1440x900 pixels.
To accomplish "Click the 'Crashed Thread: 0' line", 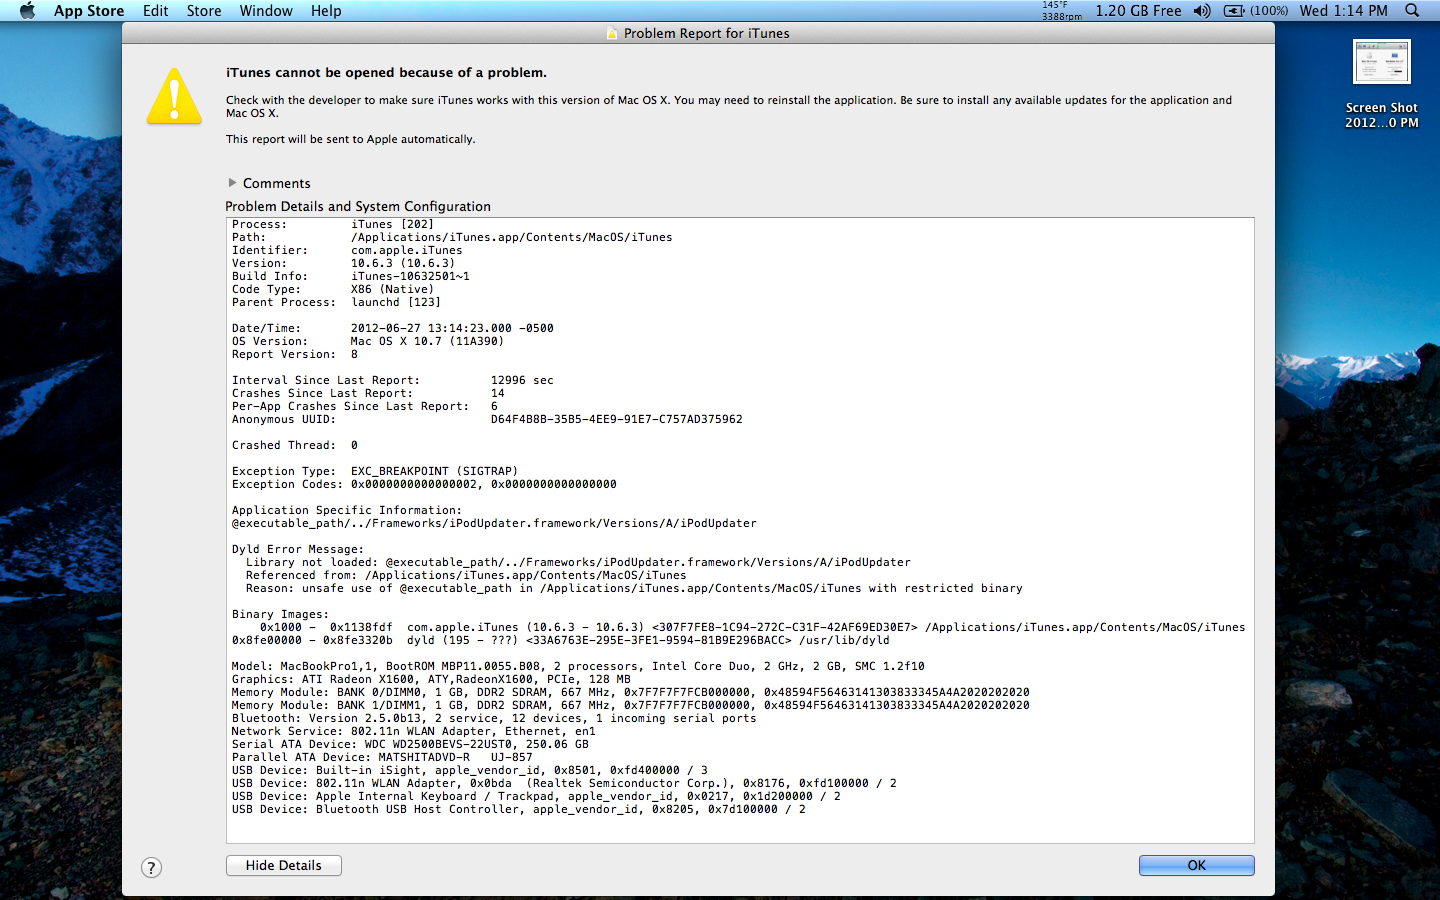I will pos(295,446).
